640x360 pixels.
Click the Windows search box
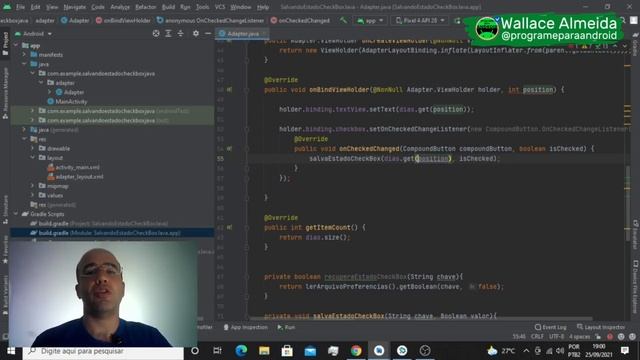[x=103, y=351]
